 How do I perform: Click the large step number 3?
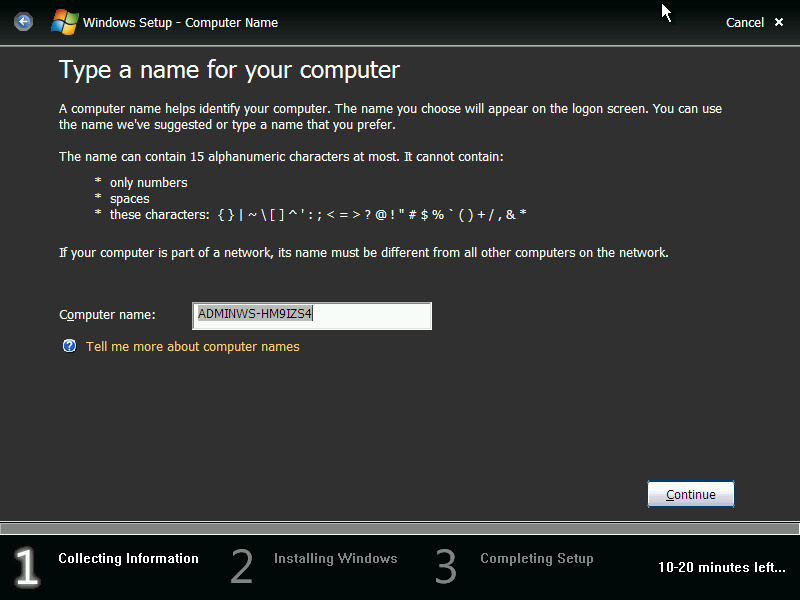click(x=445, y=566)
